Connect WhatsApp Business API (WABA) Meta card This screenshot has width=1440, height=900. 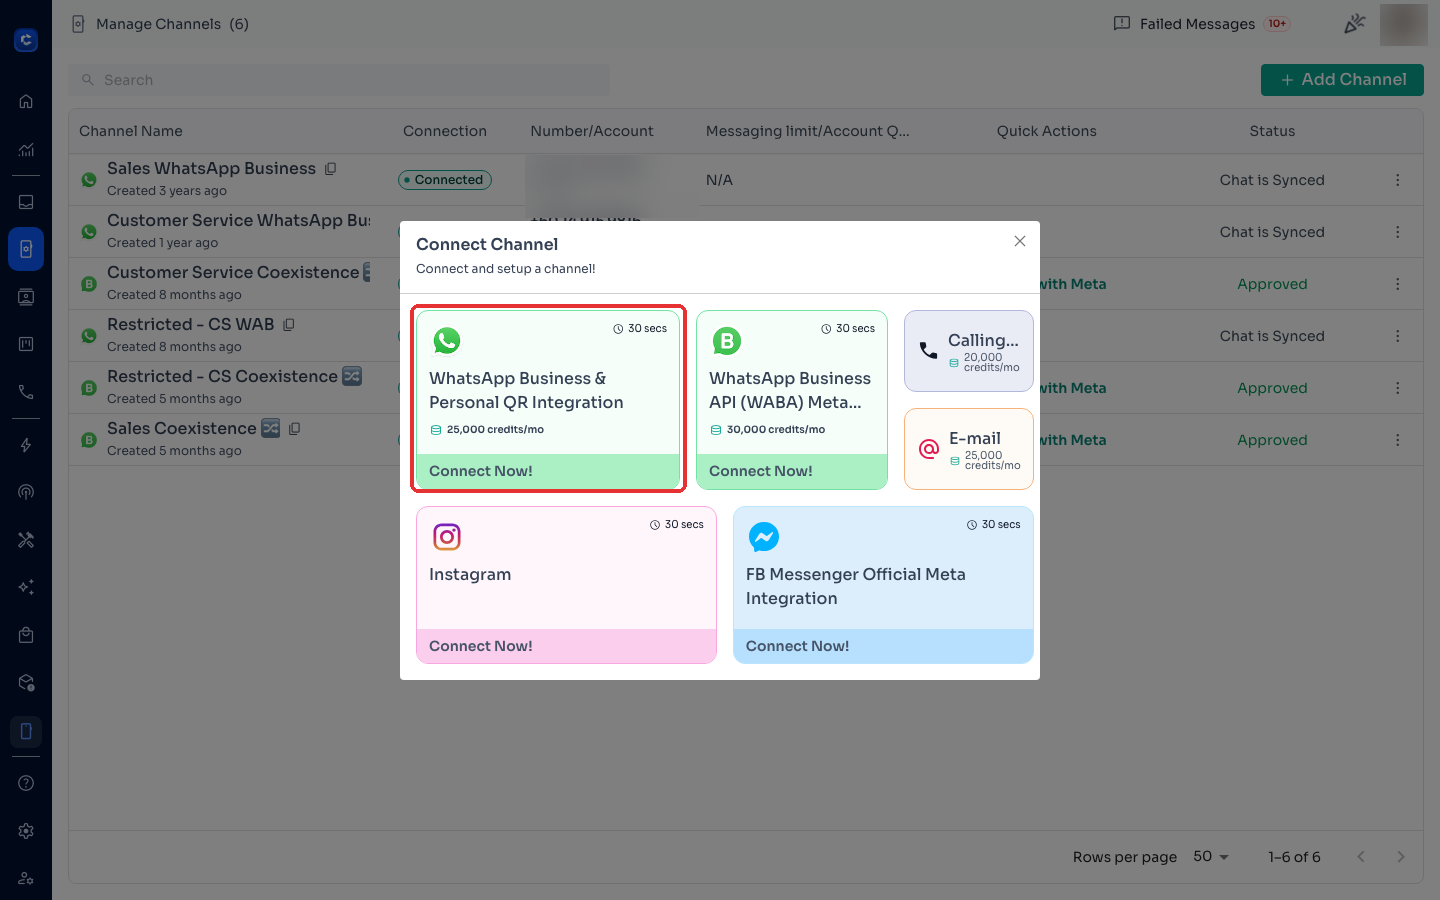[792, 400]
